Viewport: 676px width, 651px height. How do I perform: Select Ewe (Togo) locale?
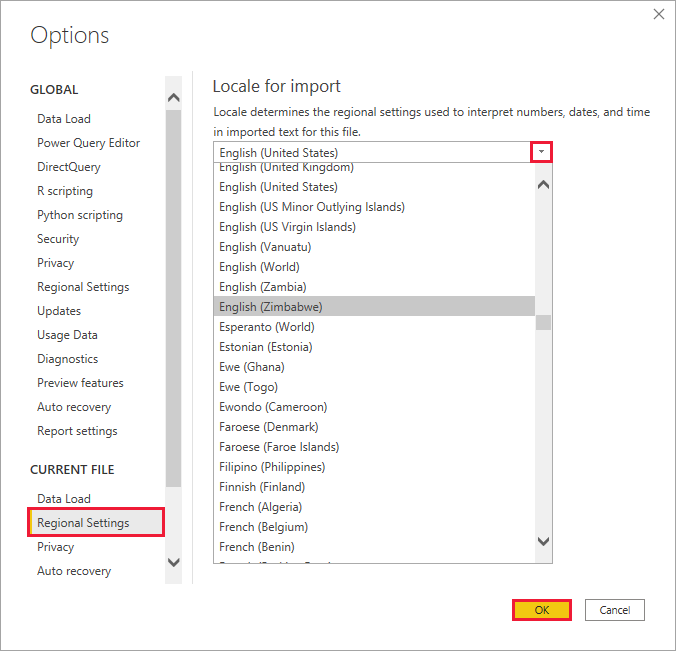374,387
